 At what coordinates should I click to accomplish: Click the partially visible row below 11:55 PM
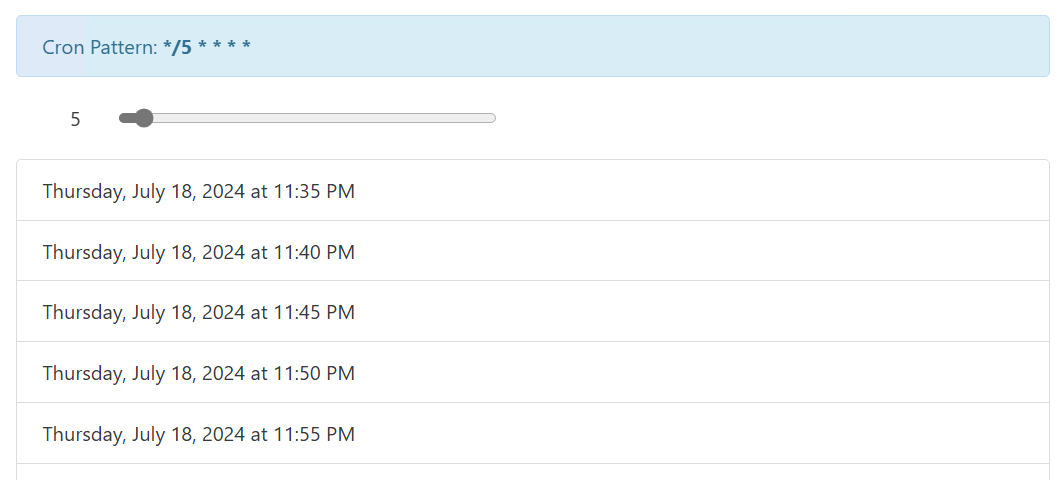pos(532,472)
